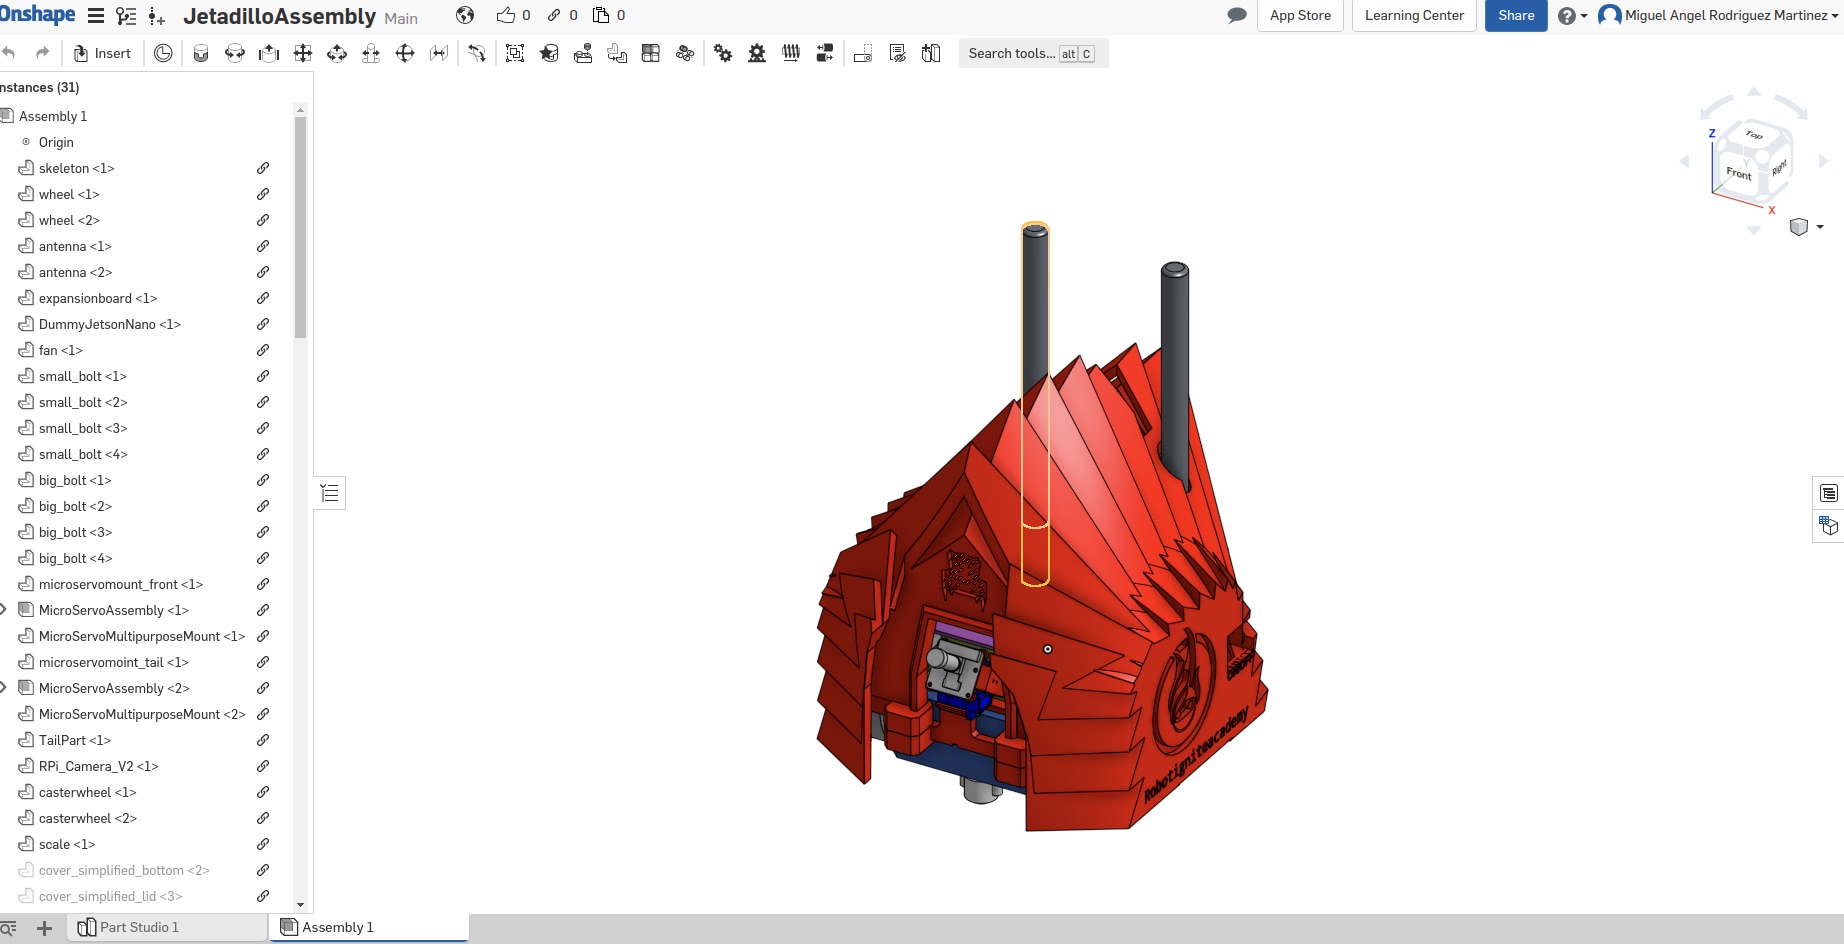
Task: Select wheel <2> in instance list
Action: [x=69, y=220]
